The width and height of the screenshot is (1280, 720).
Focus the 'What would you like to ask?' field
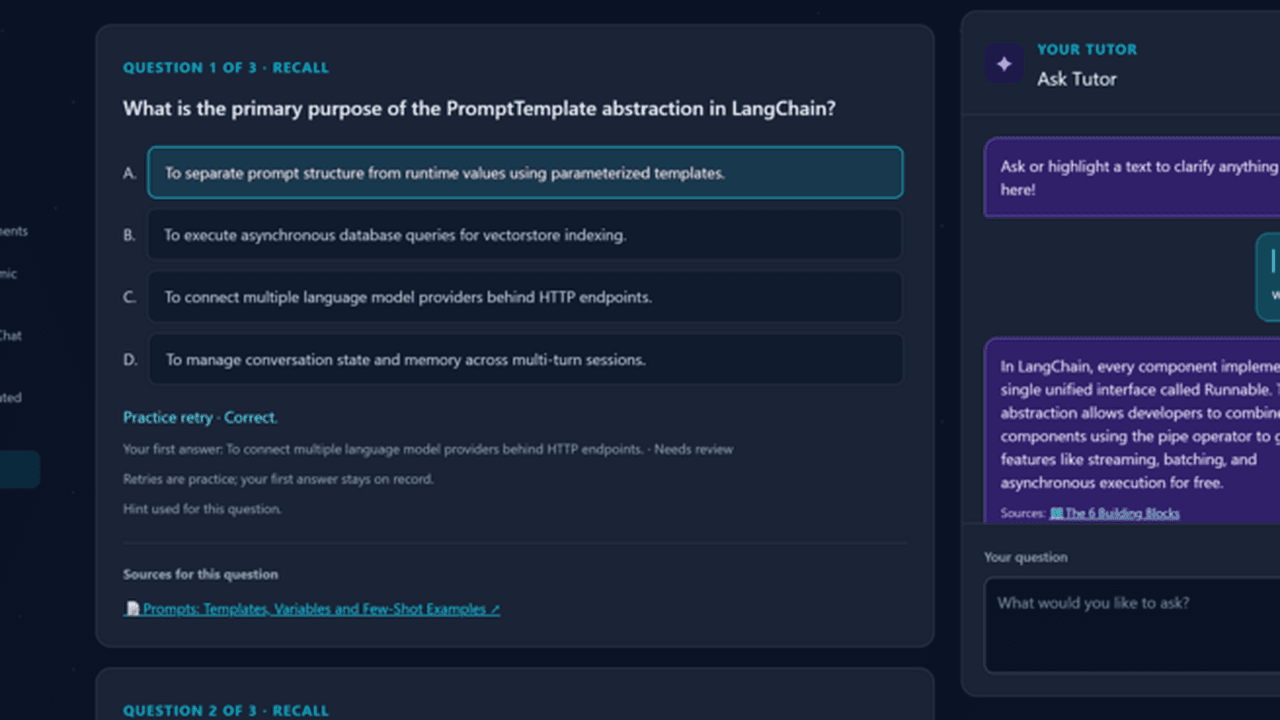[1132, 625]
